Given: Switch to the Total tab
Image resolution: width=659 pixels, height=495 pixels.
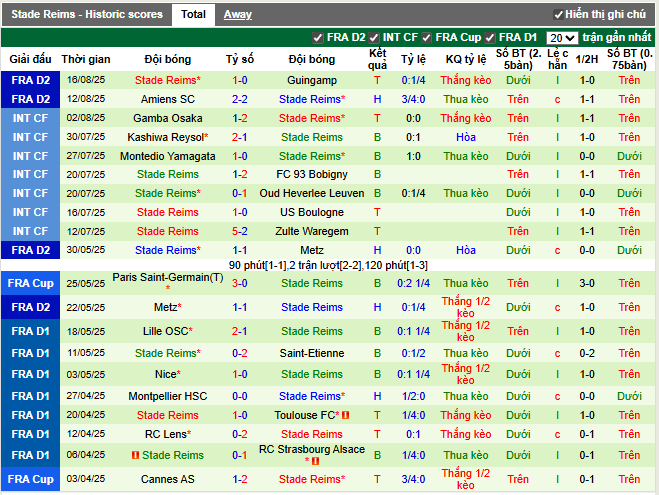Looking at the screenshot, I should [193, 14].
